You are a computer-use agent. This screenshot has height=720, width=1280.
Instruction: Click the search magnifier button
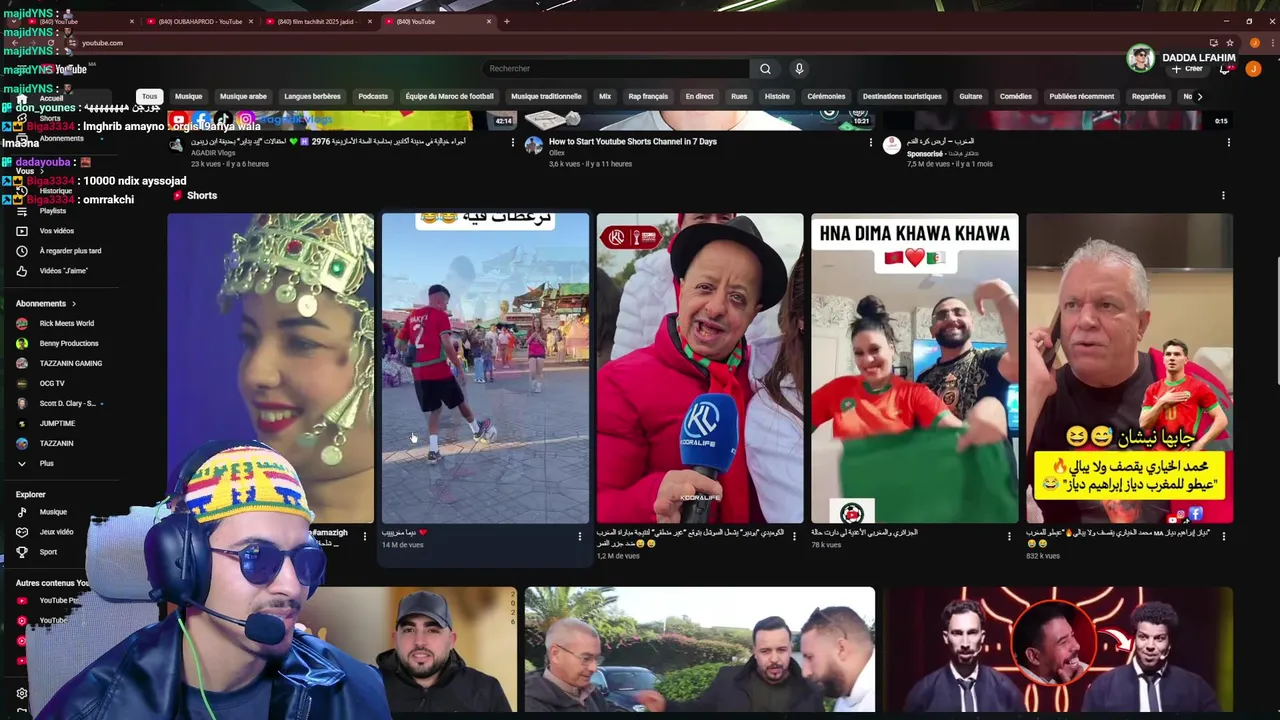tap(765, 69)
